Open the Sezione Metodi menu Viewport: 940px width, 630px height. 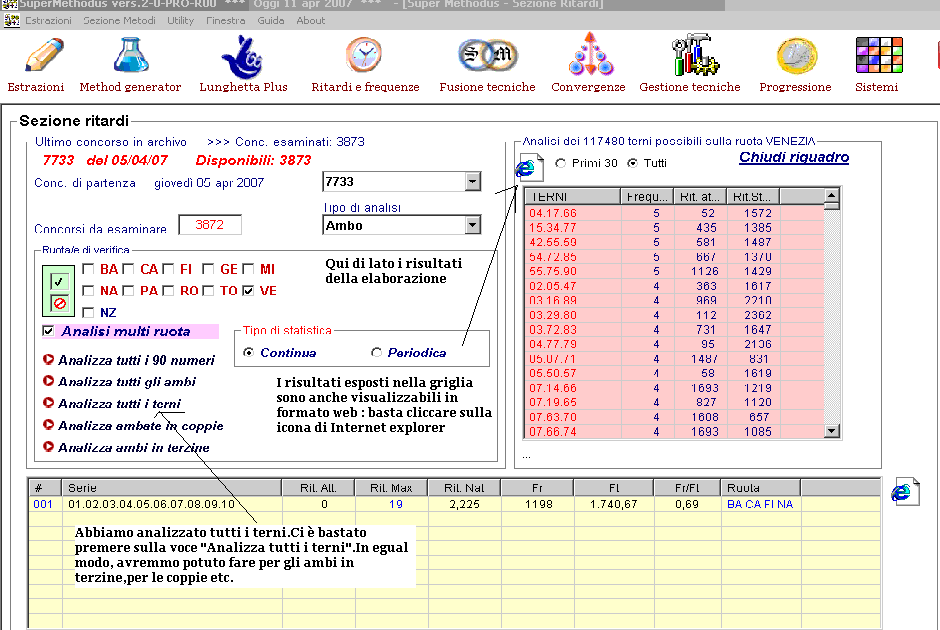(x=119, y=20)
